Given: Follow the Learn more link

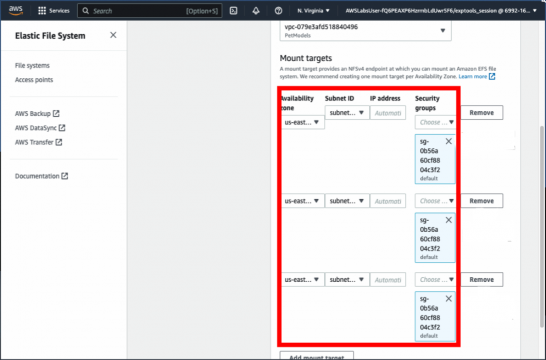Looking at the screenshot, I should [x=473, y=76].
